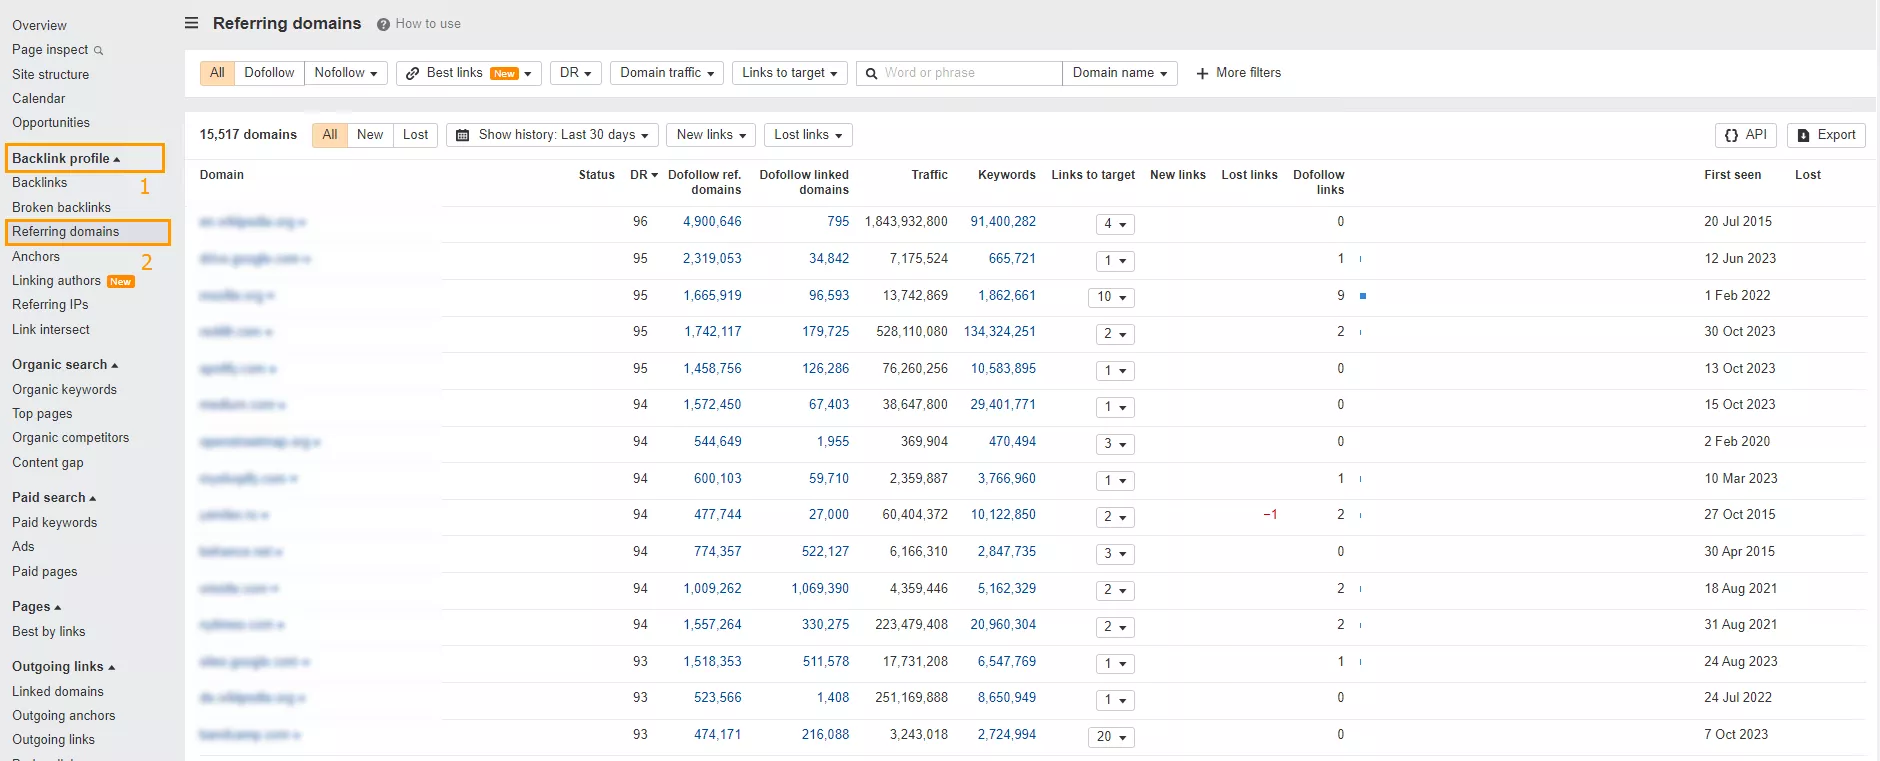Image resolution: width=1880 pixels, height=761 pixels.
Task: Open the Nofollow dropdown
Action: (346, 73)
